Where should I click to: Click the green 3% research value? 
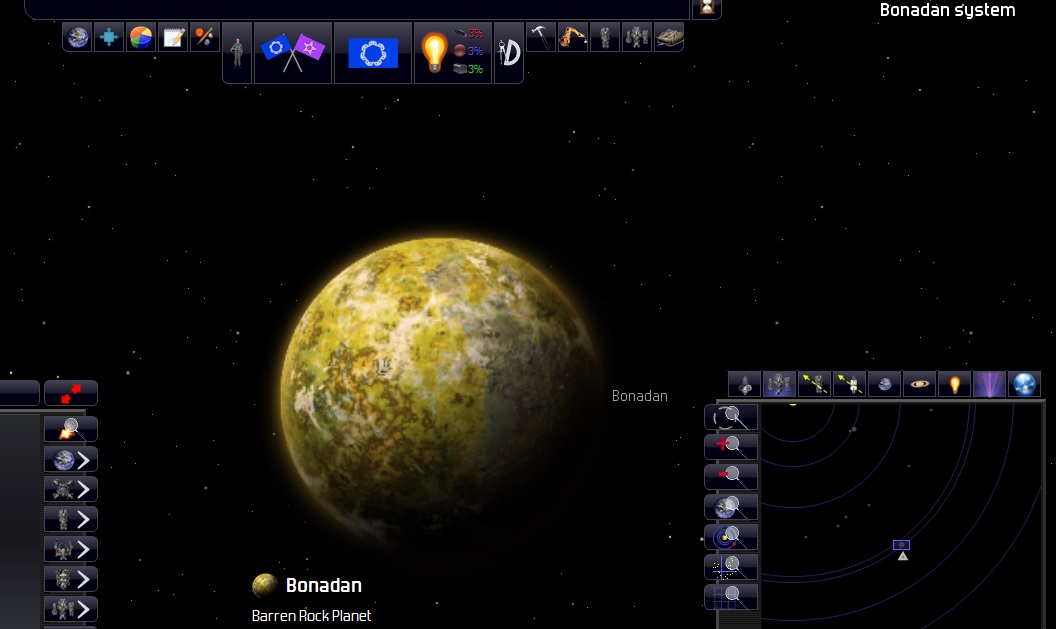pyautogui.click(x=475, y=69)
